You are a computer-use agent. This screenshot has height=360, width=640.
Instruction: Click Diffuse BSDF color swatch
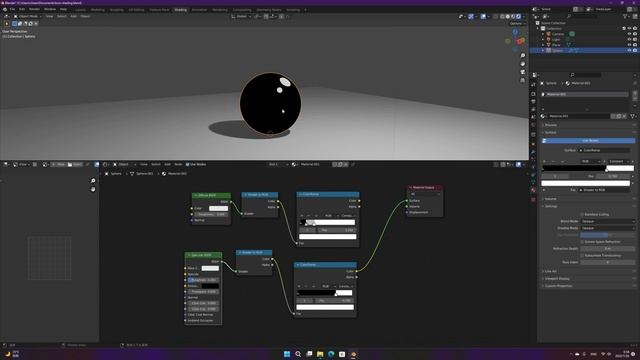[218, 208]
